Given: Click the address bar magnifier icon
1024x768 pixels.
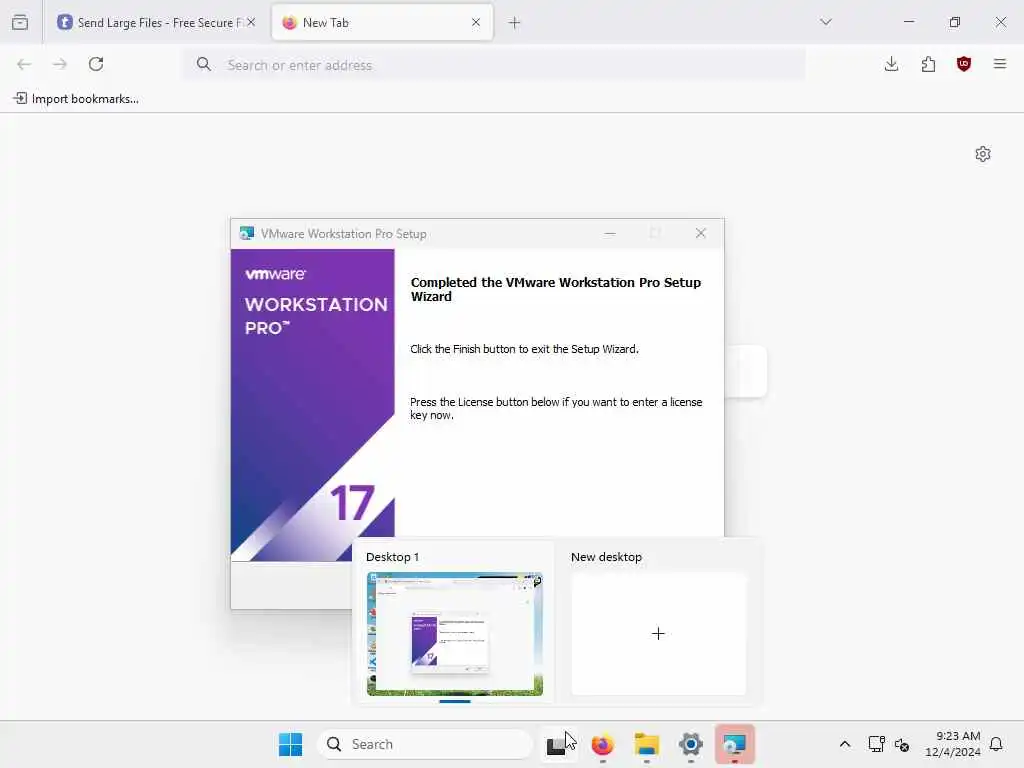Looking at the screenshot, I should coord(204,64).
